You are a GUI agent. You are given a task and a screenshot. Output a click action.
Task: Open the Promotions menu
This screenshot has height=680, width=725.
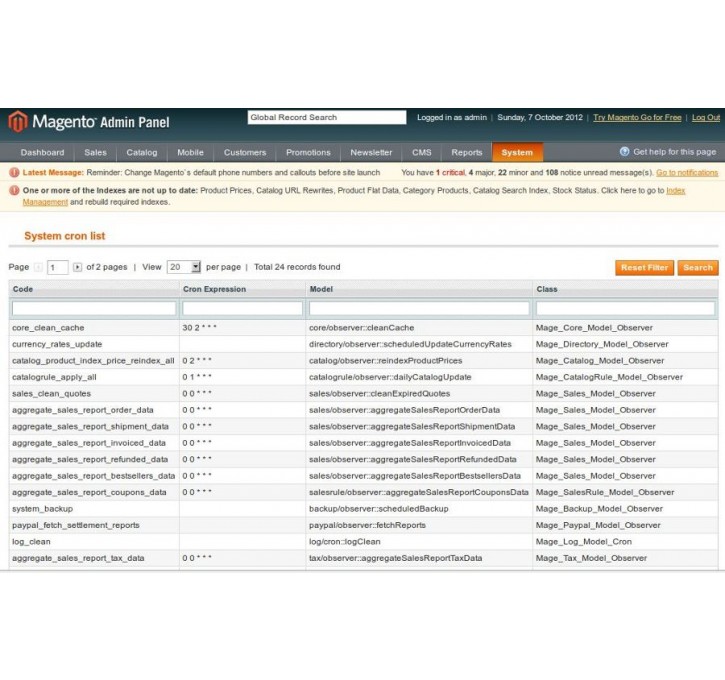tap(308, 153)
